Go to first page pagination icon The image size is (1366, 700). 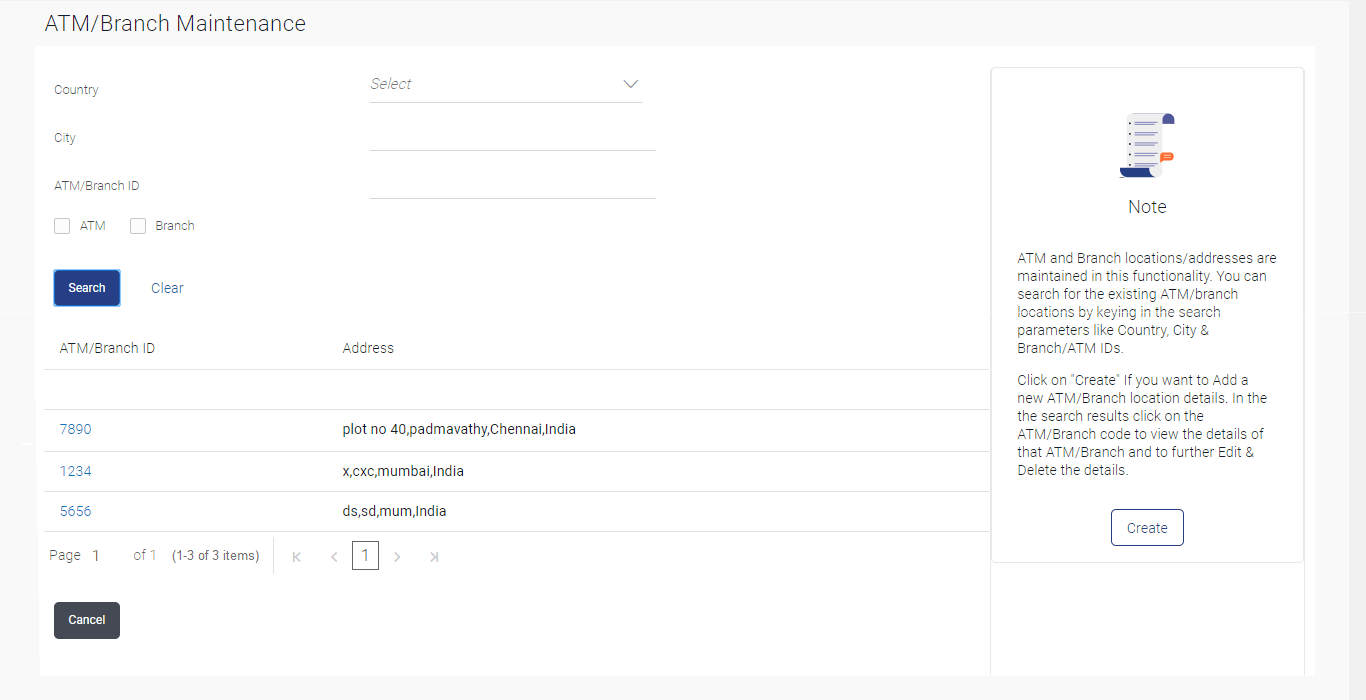(x=297, y=557)
